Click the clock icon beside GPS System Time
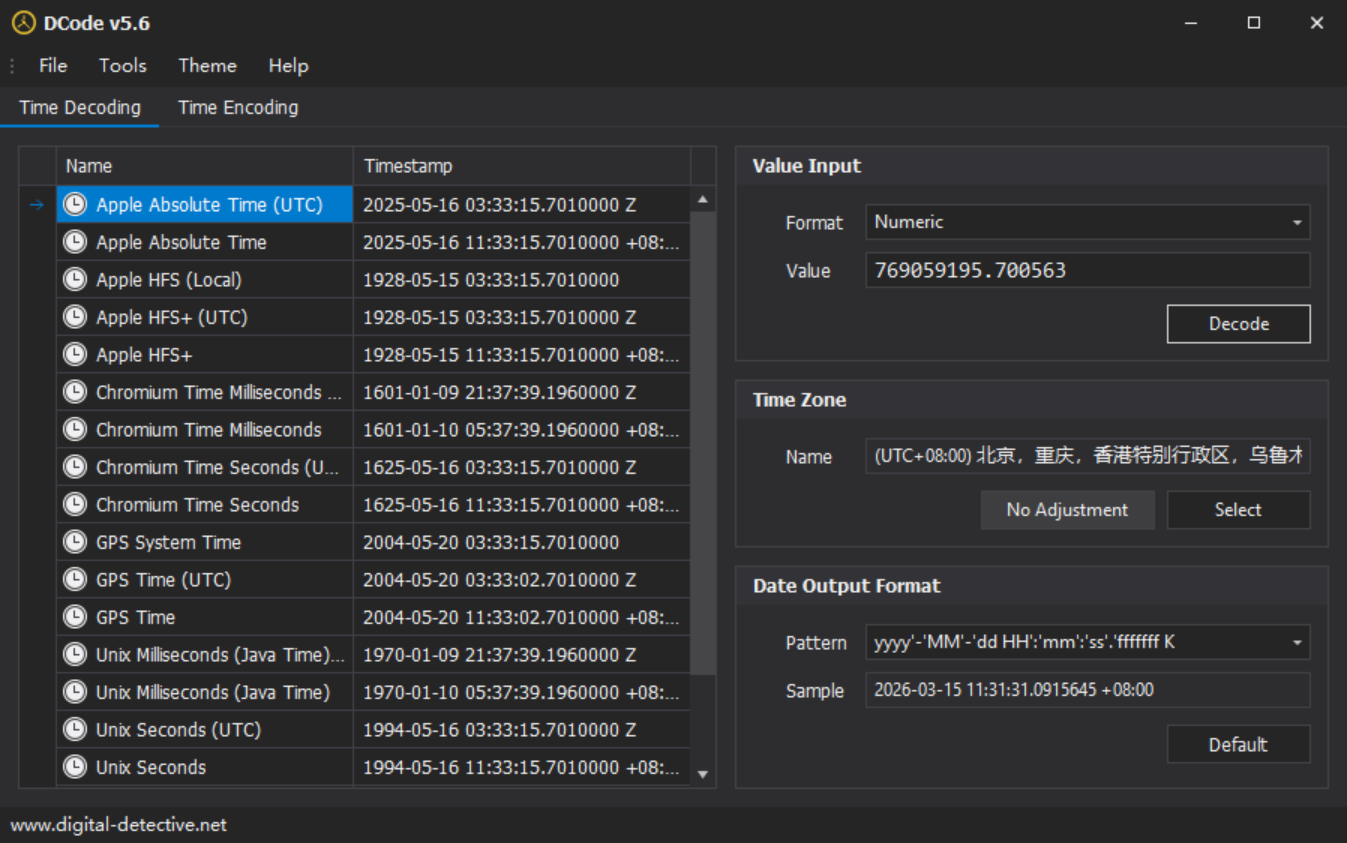Screen dimensions: 1347x843 [x=75, y=542]
